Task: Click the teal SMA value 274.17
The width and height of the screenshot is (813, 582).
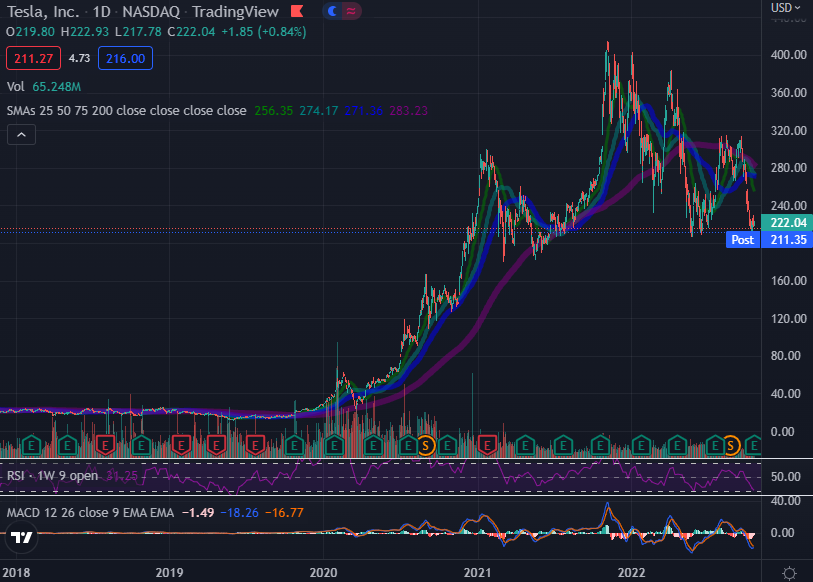Action: 319,110
